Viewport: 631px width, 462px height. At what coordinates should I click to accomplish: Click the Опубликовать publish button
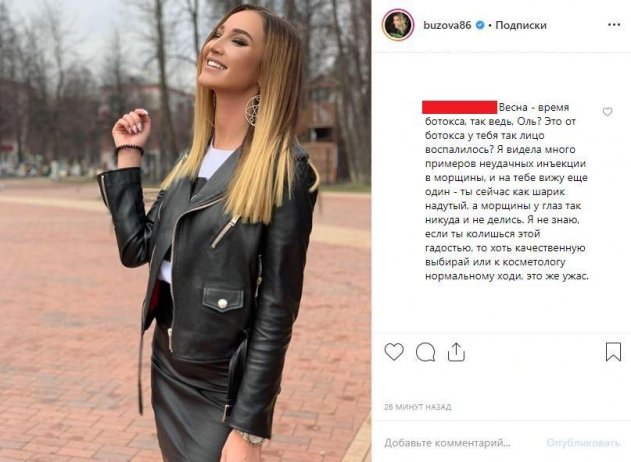(583, 443)
